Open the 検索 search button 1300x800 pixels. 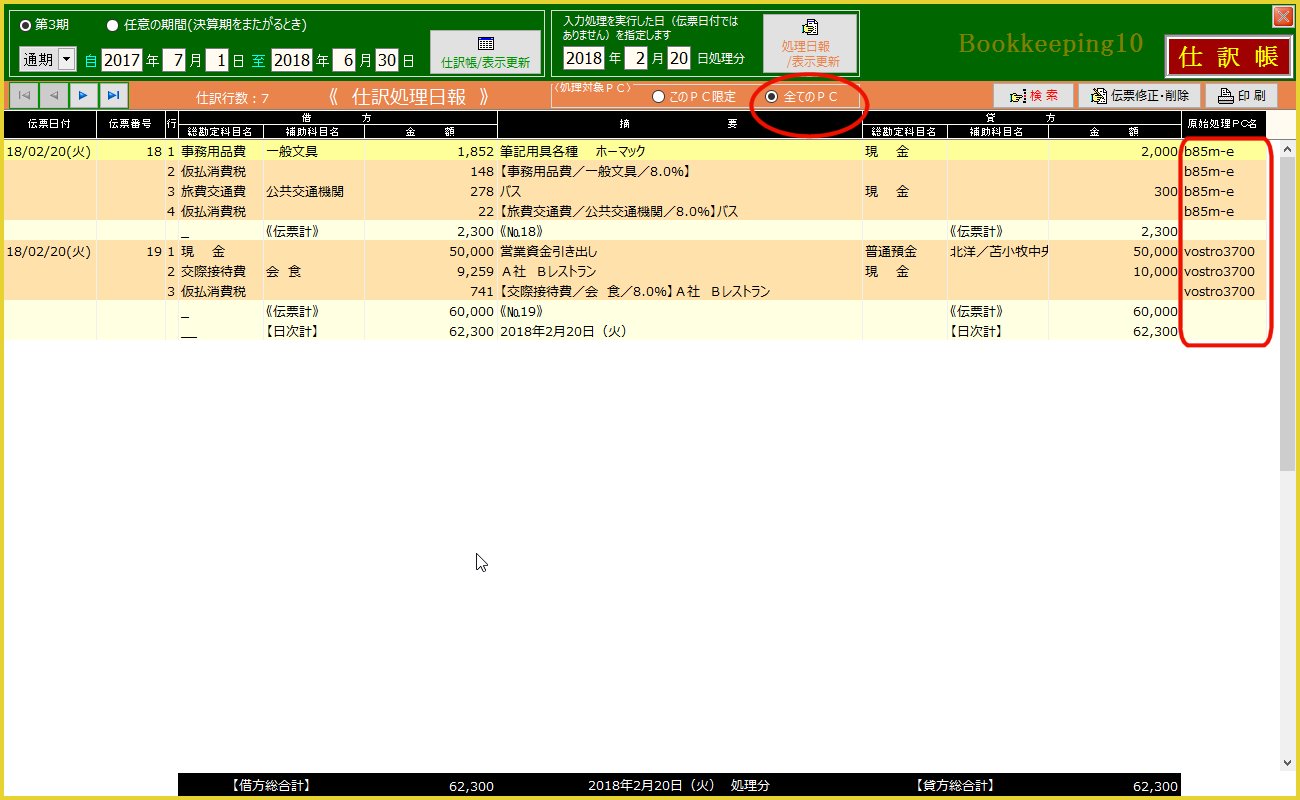click(x=1033, y=96)
